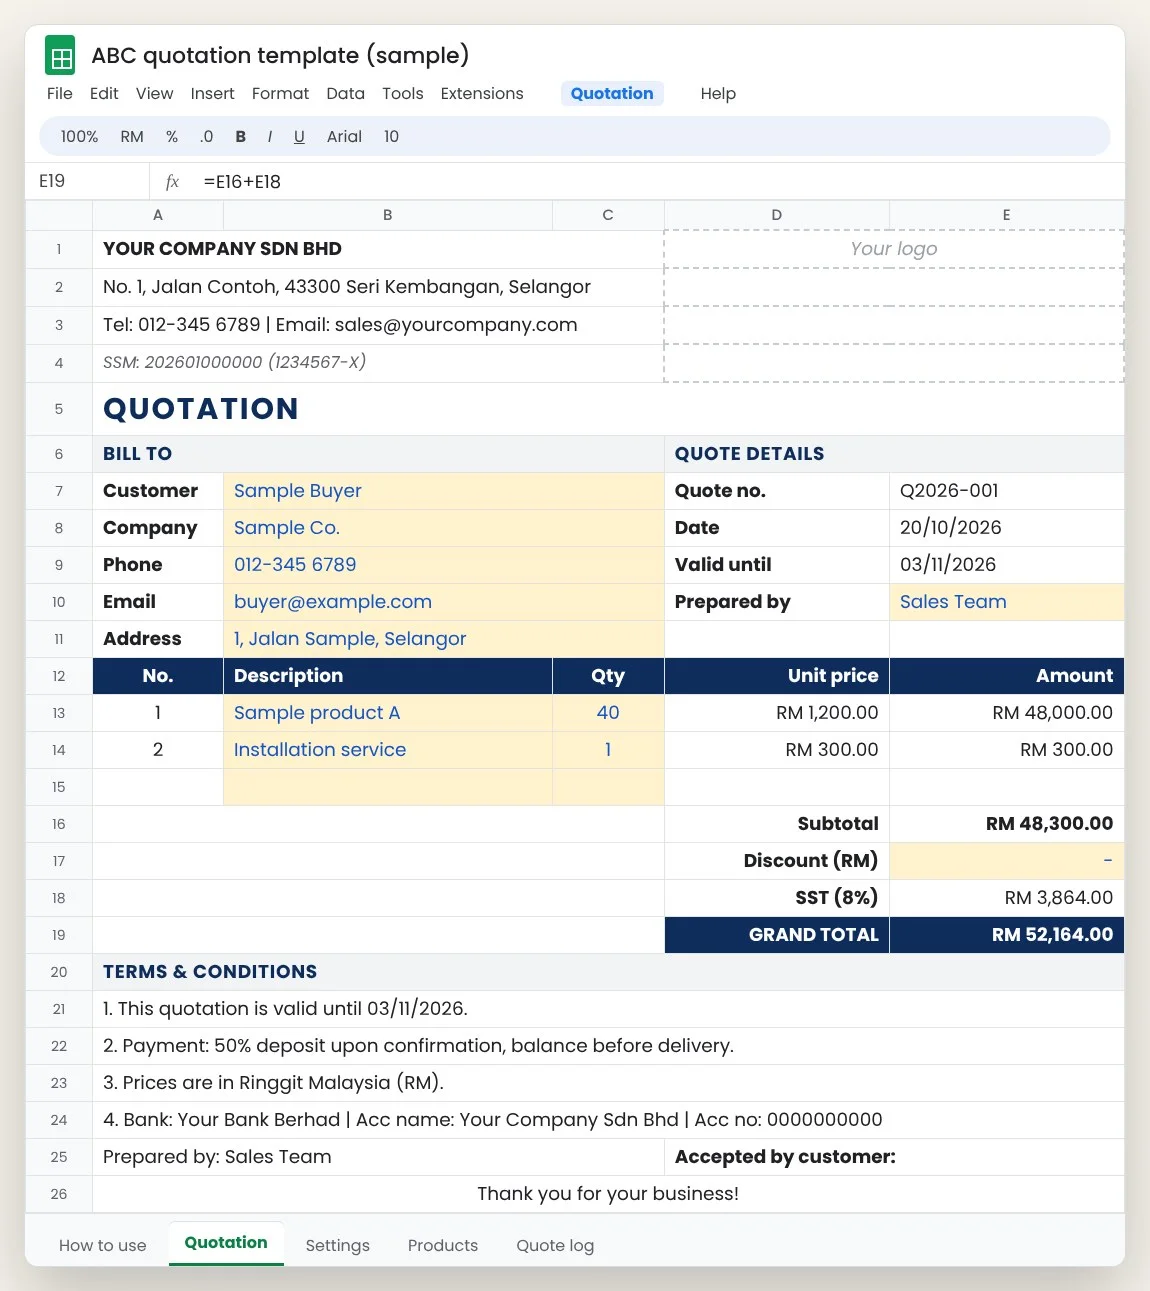The height and width of the screenshot is (1291, 1150).
Task: Click the Thank you for your business cell
Action: click(608, 1194)
